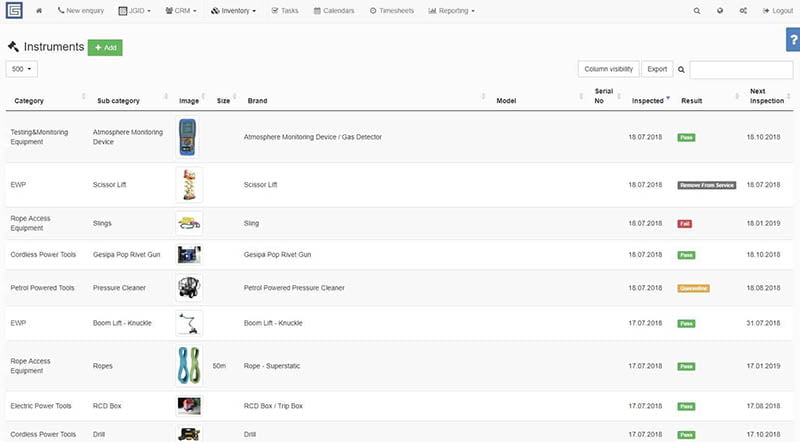Click the company logo icon

click(13, 11)
